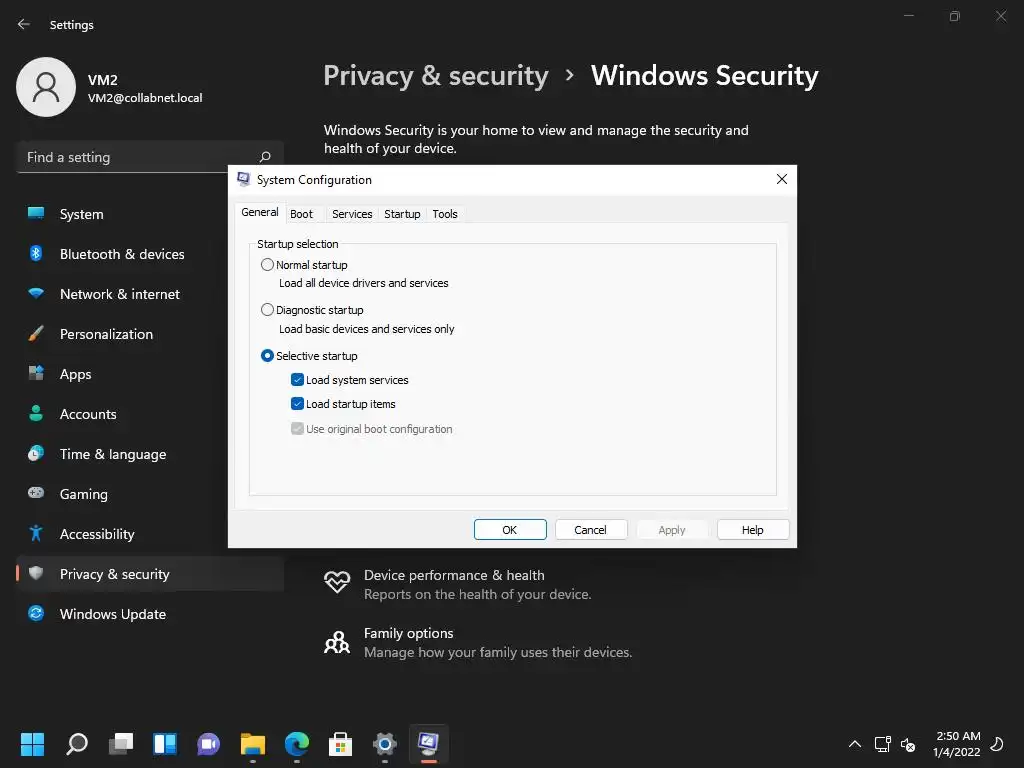Click Cancel in System Configuration
This screenshot has width=1024, height=768.
coord(591,530)
